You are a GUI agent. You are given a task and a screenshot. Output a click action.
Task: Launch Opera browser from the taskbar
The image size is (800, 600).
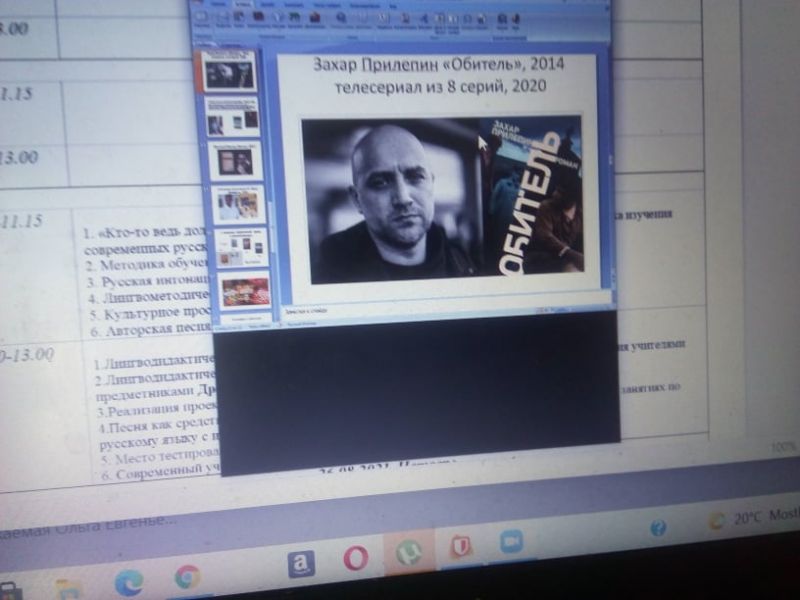pyautogui.click(x=355, y=558)
